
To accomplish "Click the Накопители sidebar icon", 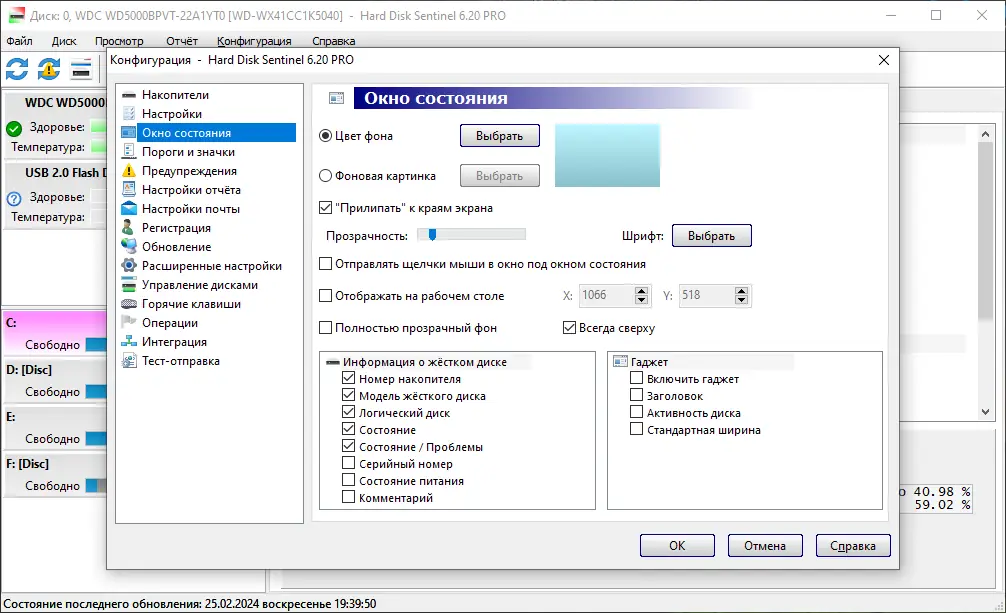I will tap(129, 95).
